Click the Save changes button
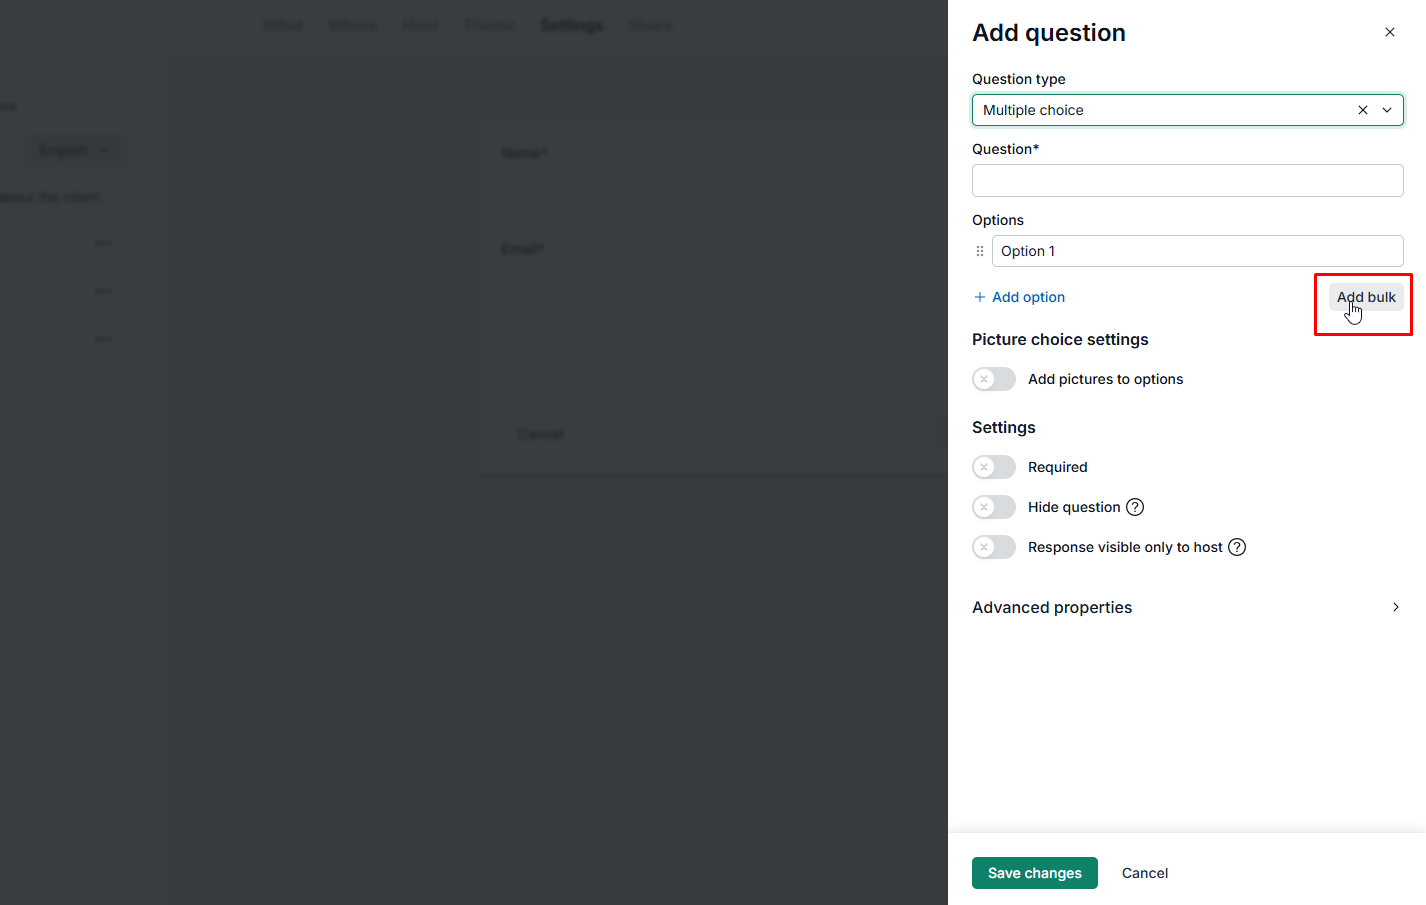 pyautogui.click(x=1034, y=873)
